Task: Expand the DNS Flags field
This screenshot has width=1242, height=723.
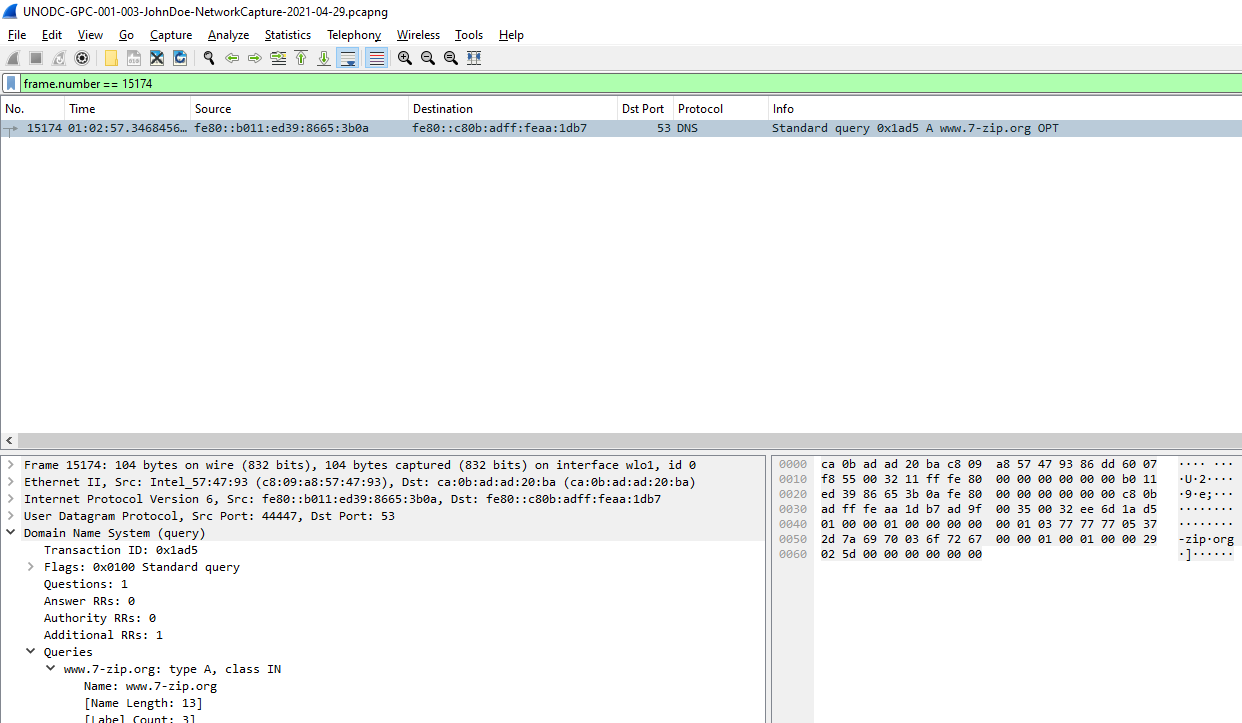Action: (31, 567)
